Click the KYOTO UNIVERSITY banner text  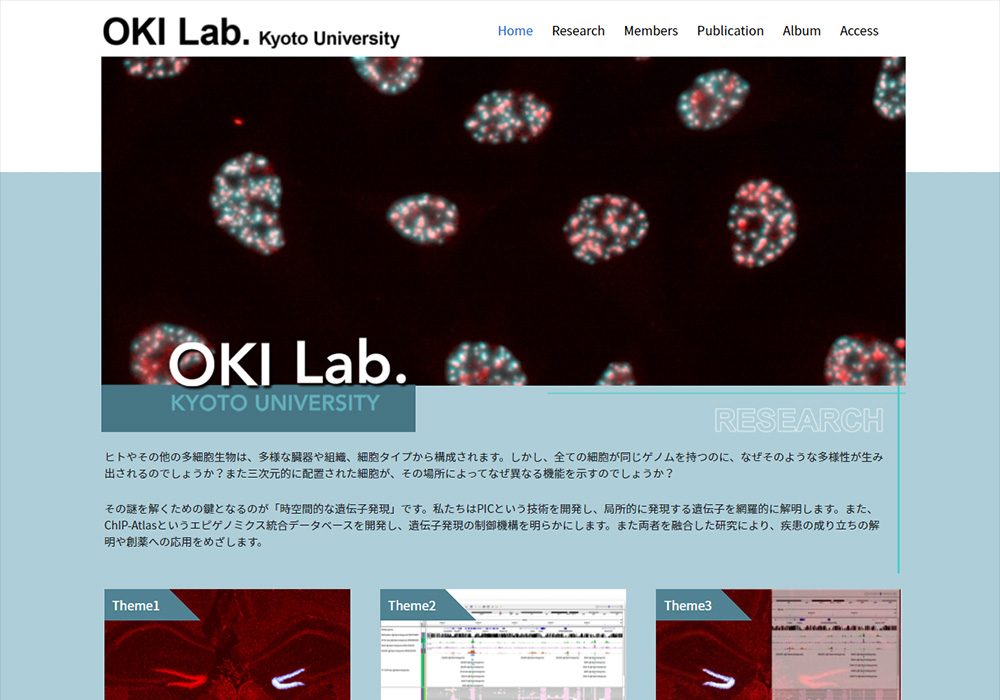click(275, 403)
